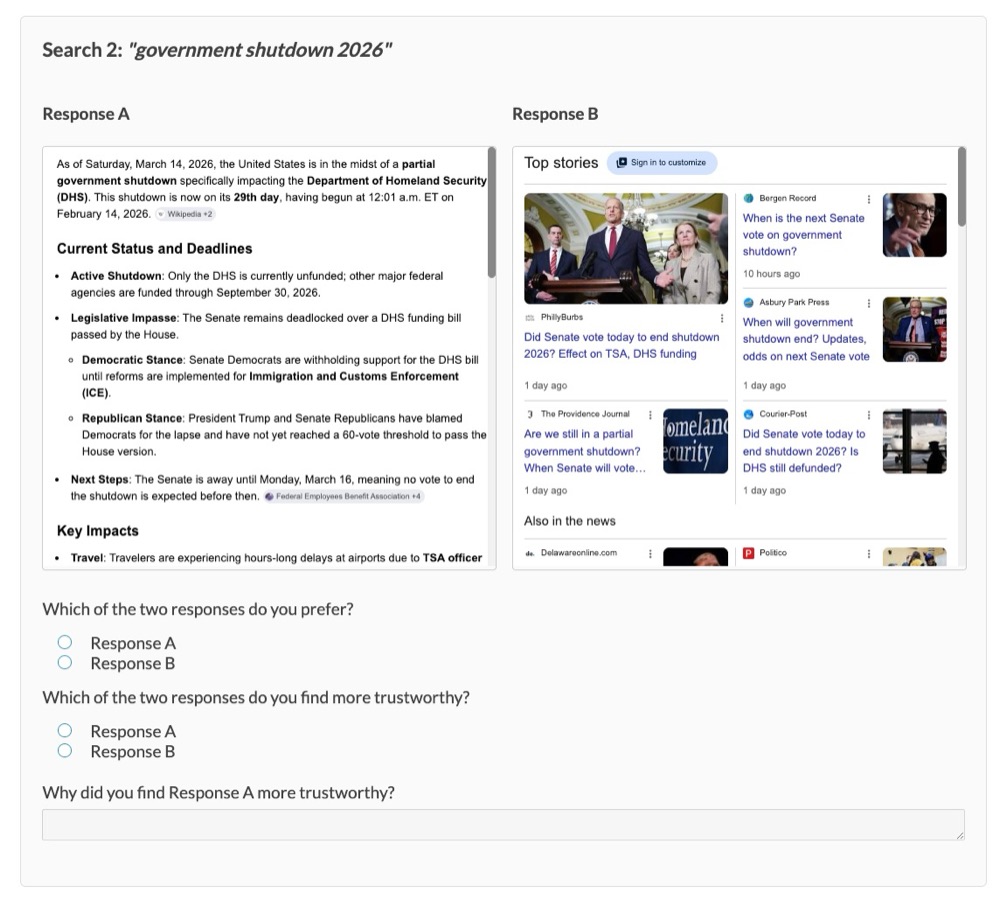
Task: Open Asbury Park Press shutdown end article
Action: (x=806, y=339)
